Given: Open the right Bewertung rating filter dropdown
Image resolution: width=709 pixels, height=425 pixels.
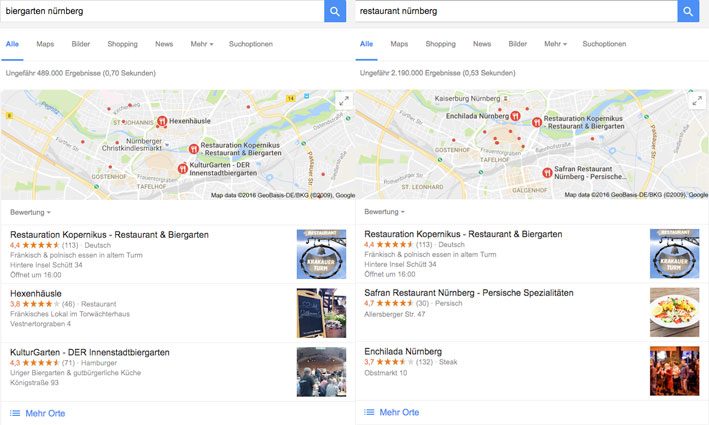Looking at the screenshot, I should tap(384, 212).
